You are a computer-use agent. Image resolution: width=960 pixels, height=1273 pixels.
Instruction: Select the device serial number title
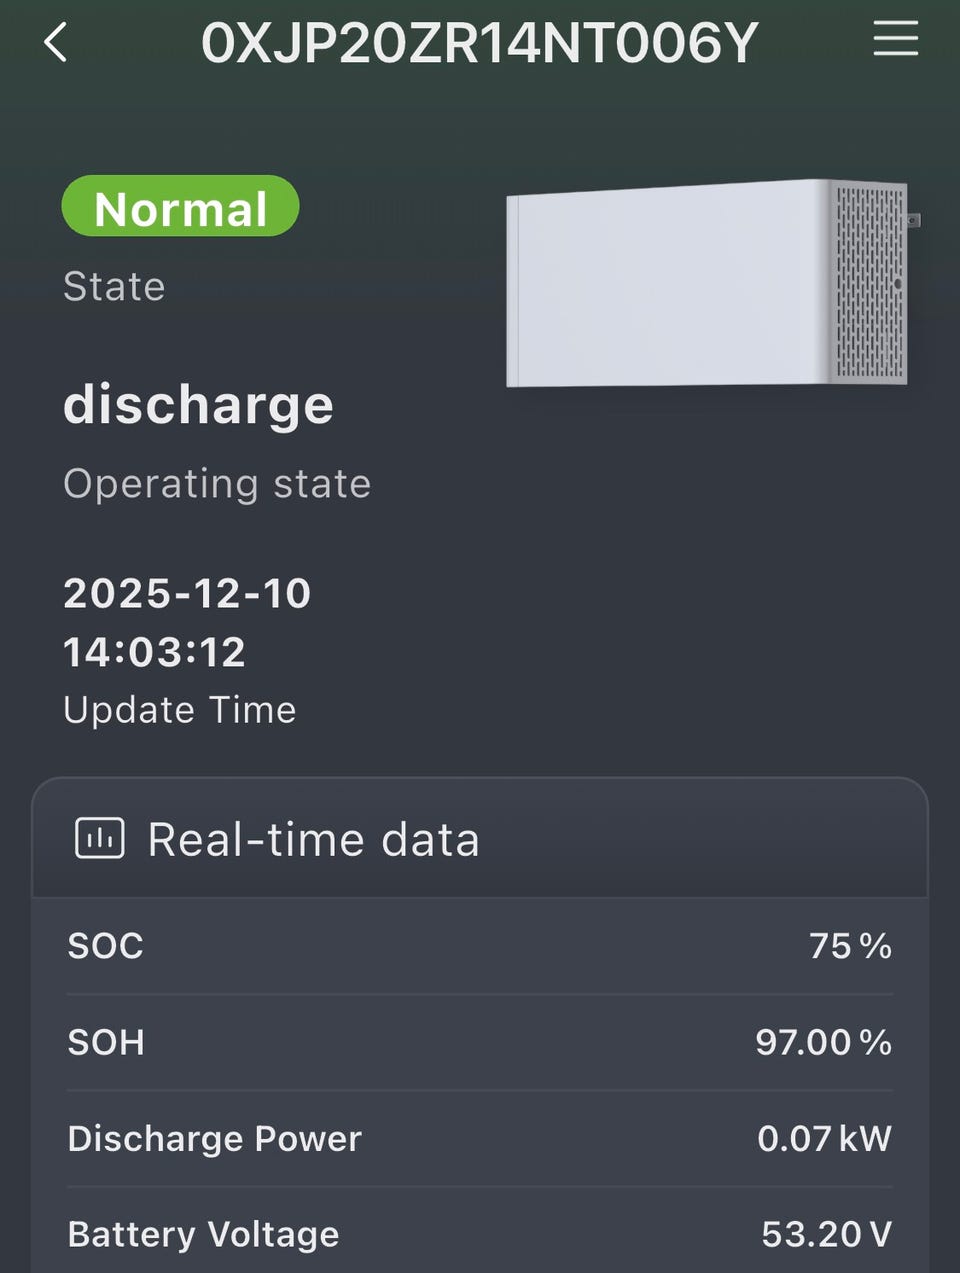[x=480, y=43]
